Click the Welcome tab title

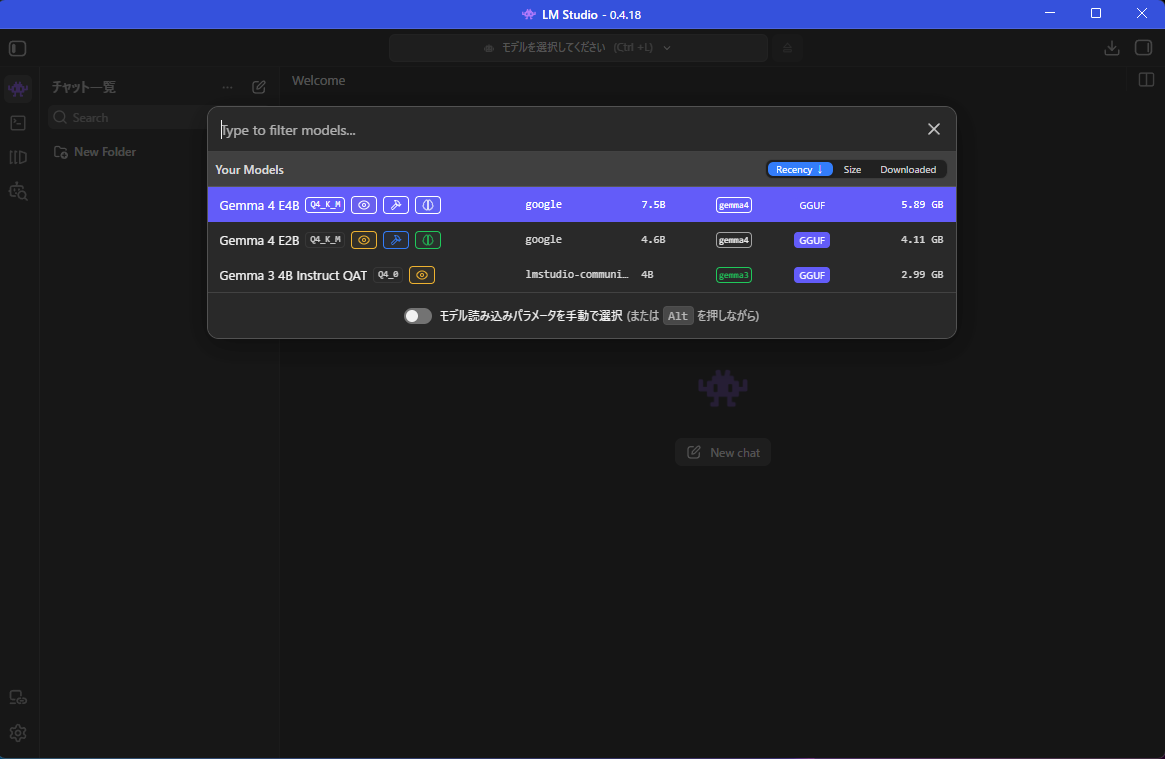coord(318,80)
